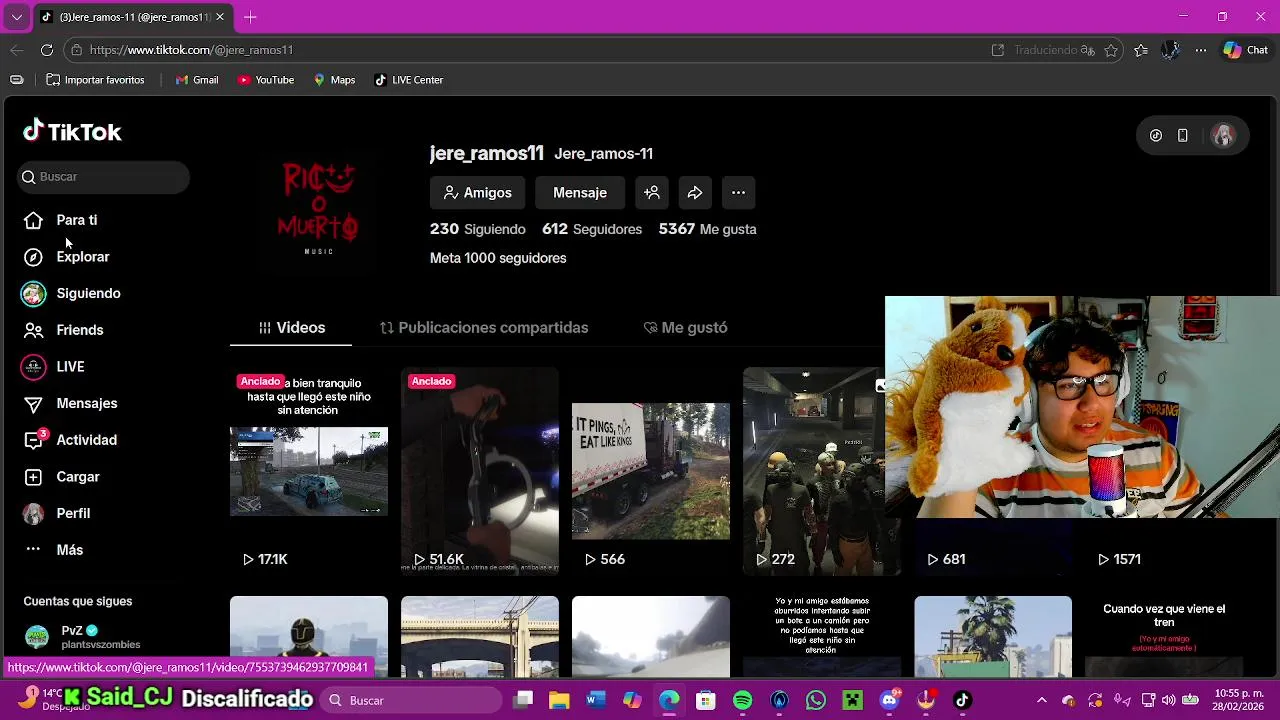Image resolution: width=1280 pixels, height=720 pixels.
Task: Open Friends section in sidebar
Action: (x=65, y=330)
